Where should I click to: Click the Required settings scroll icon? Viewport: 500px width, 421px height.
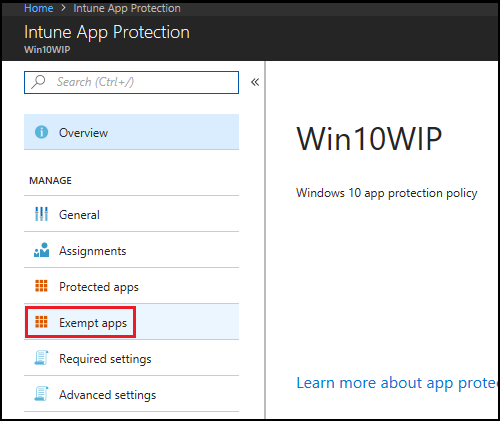click(41, 358)
